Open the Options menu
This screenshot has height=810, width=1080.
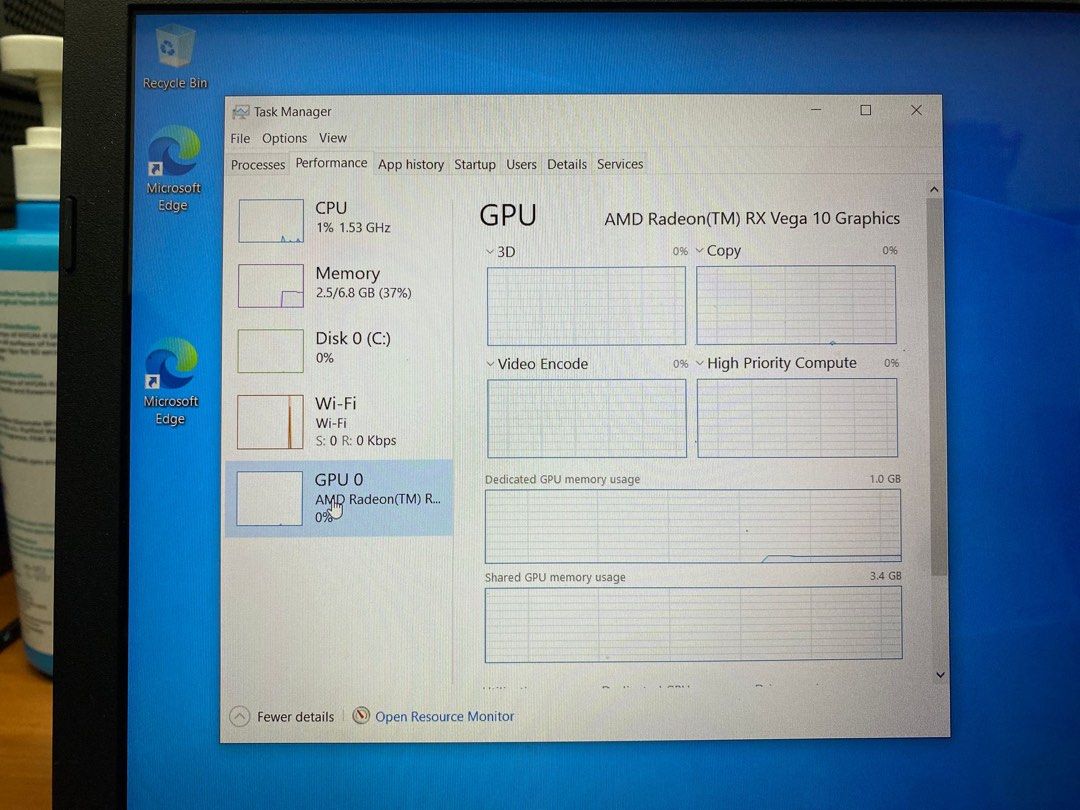click(285, 138)
